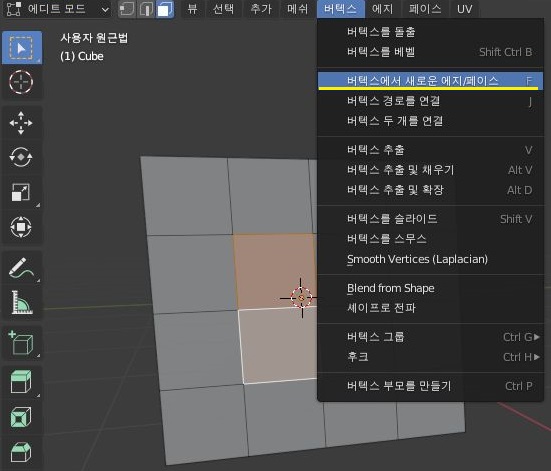The image size is (551, 471).
Task: Select the Bevel tool
Action: (21, 452)
